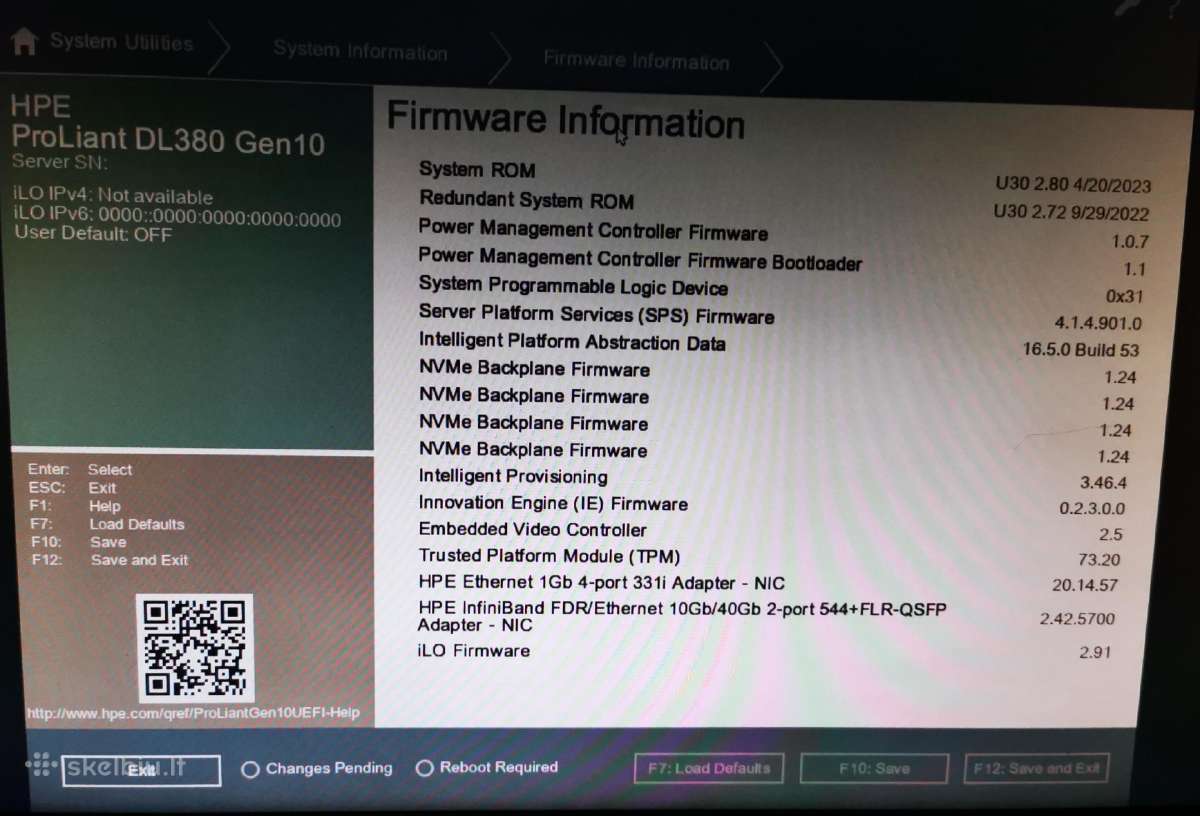Click the 16.5.0 Build 53 value

coord(1080,350)
